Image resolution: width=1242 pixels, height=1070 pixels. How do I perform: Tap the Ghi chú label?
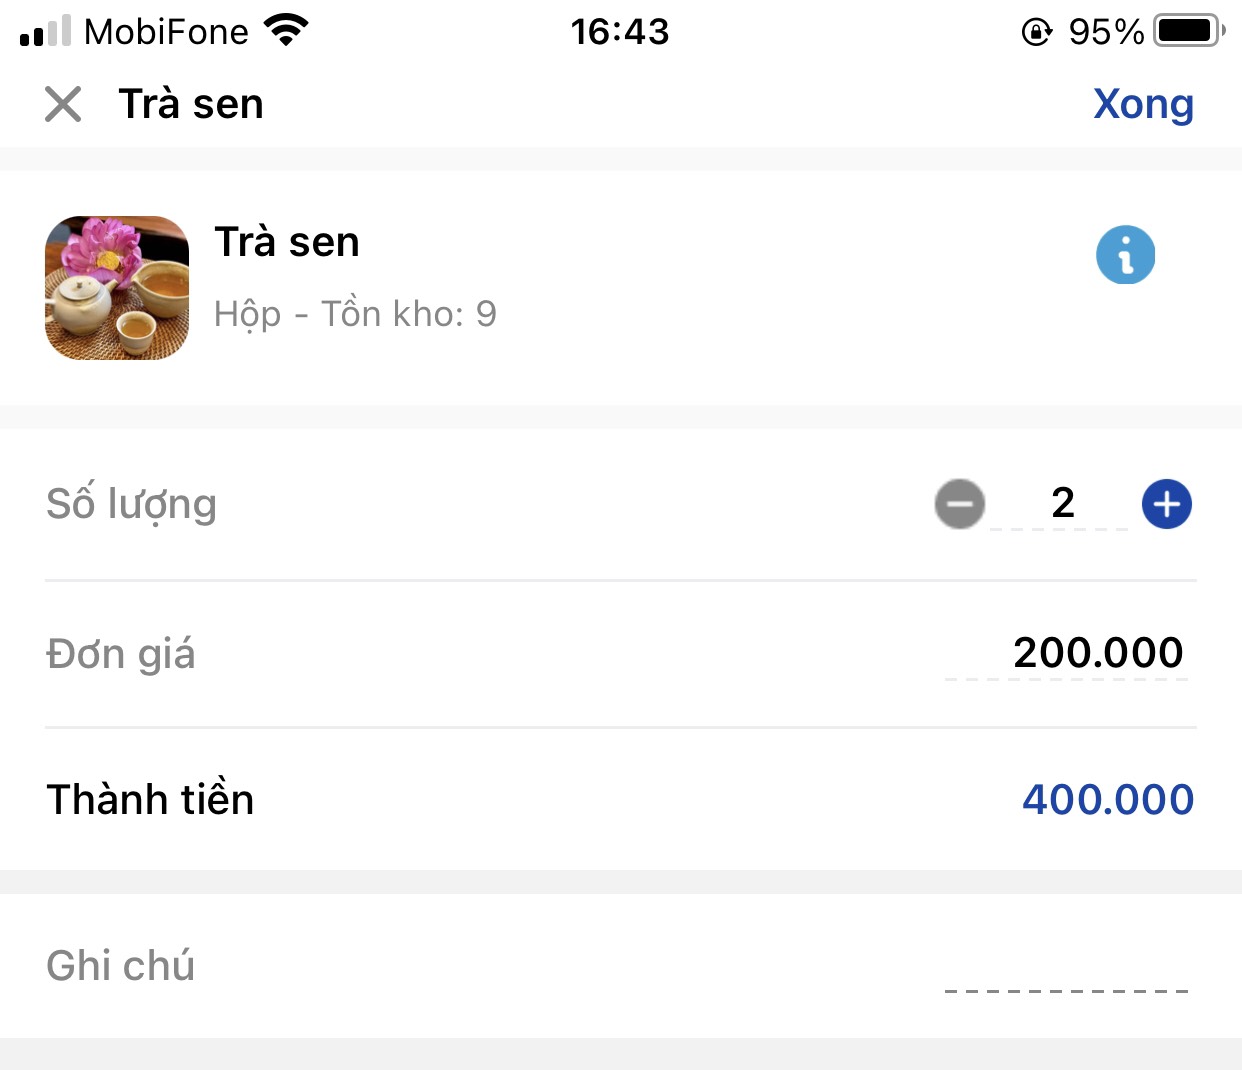[x=120, y=966]
